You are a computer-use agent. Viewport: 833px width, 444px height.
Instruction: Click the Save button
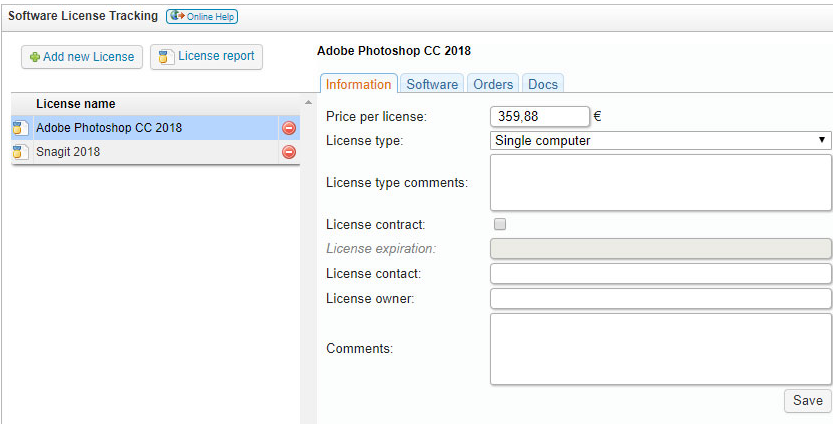808,400
